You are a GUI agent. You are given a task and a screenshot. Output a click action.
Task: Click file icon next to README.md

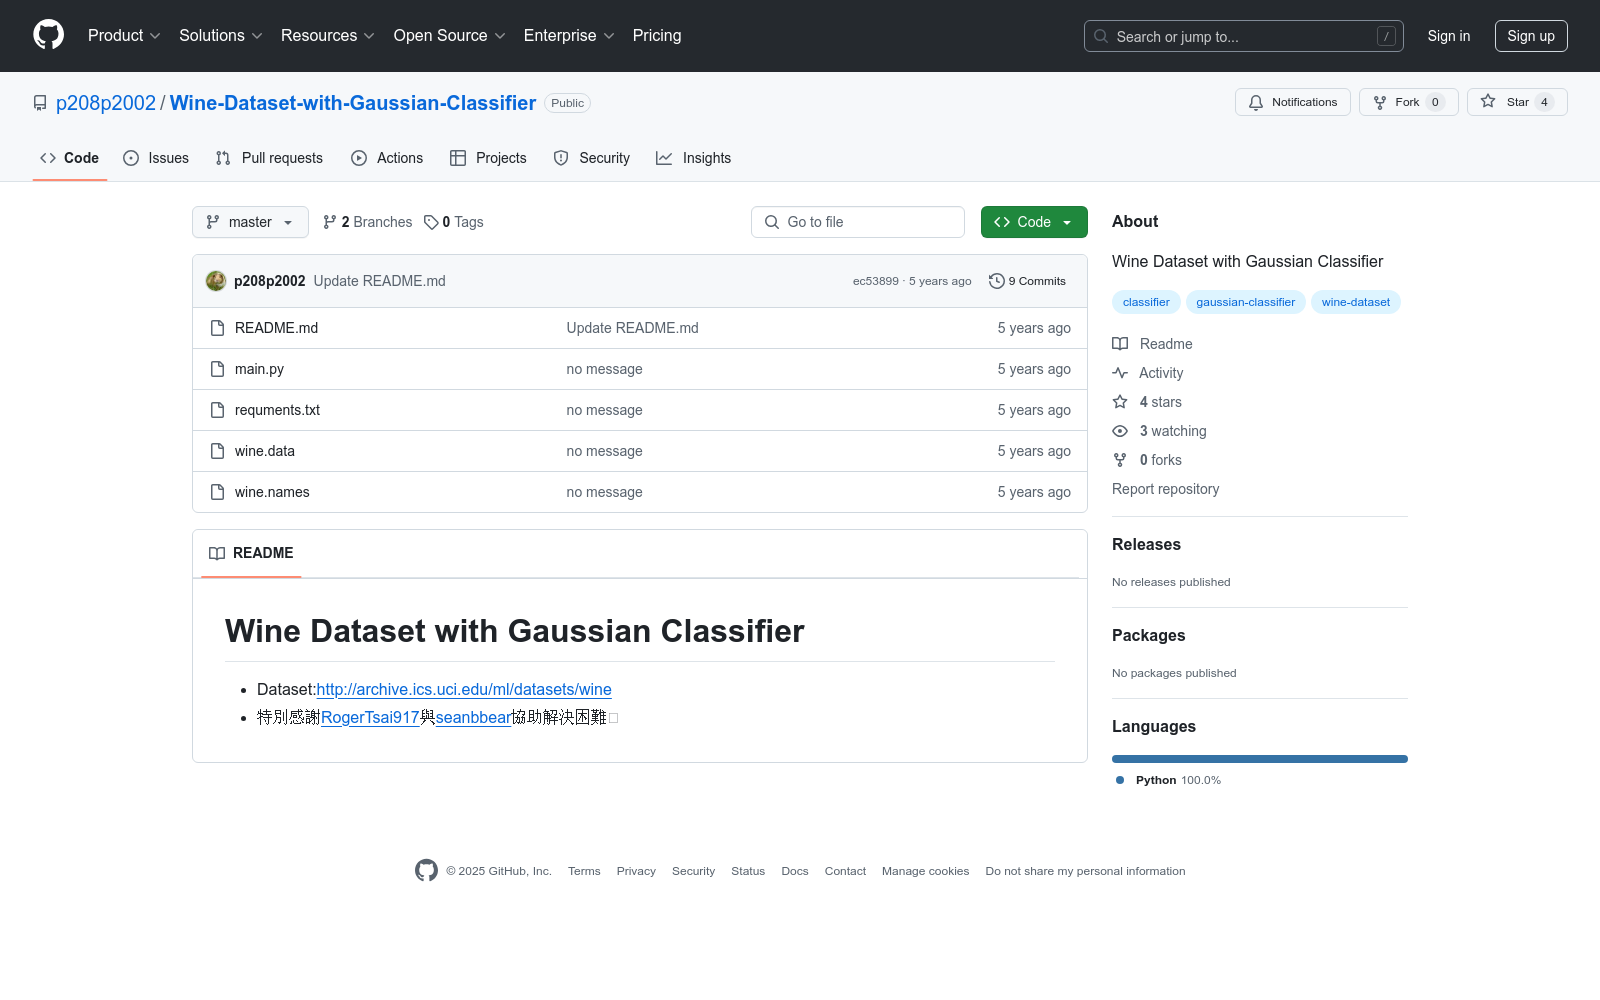217,328
